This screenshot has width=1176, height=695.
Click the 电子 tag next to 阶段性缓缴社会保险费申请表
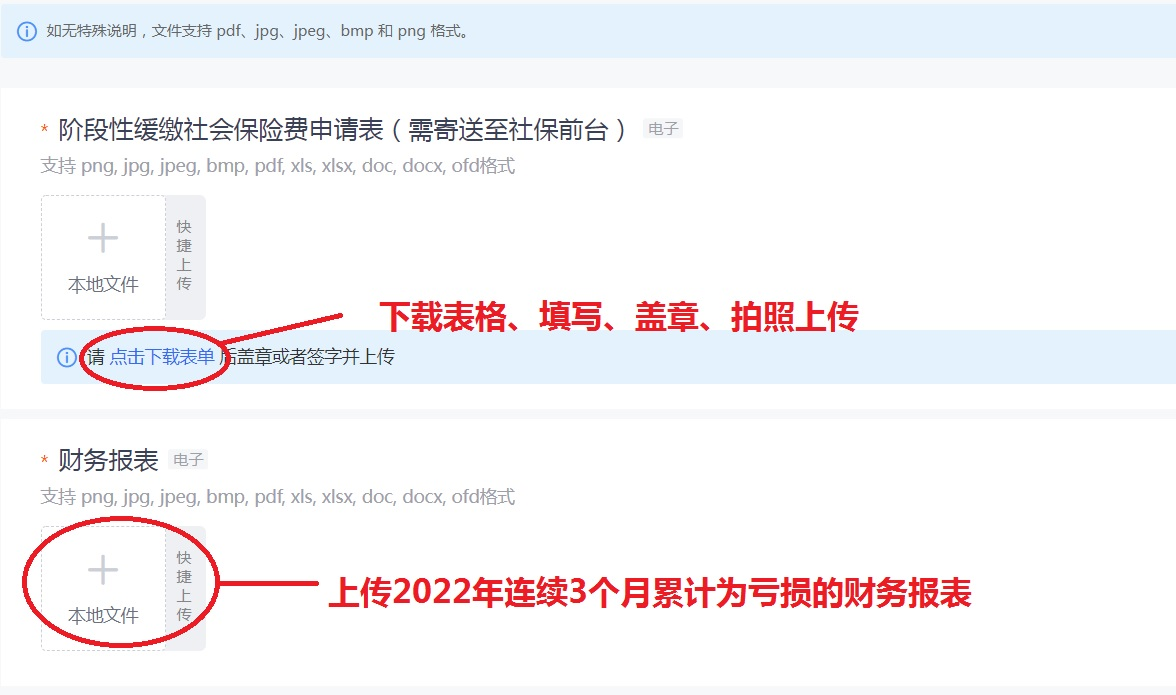click(663, 129)
